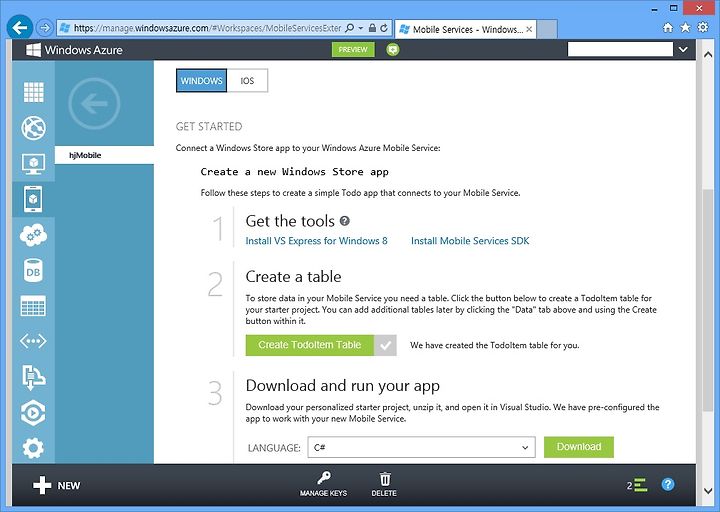Click browser back arrow button
This screenshot has height=512, width=720.
click(x=20, y=28)
